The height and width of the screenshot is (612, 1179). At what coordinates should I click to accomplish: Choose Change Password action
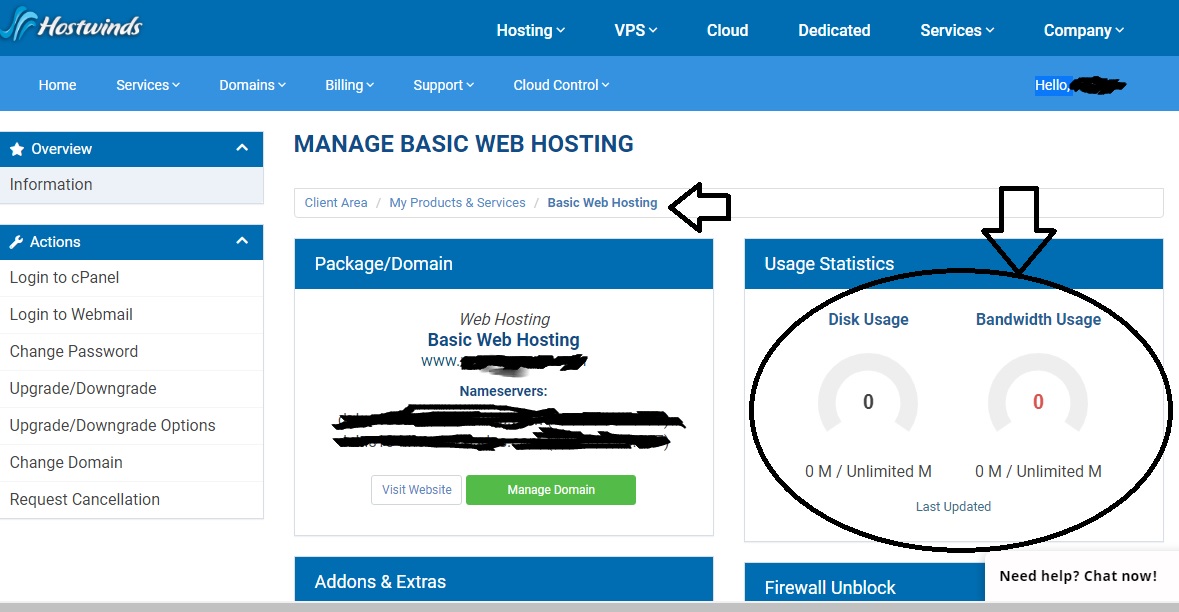click(x=132, y=351)
